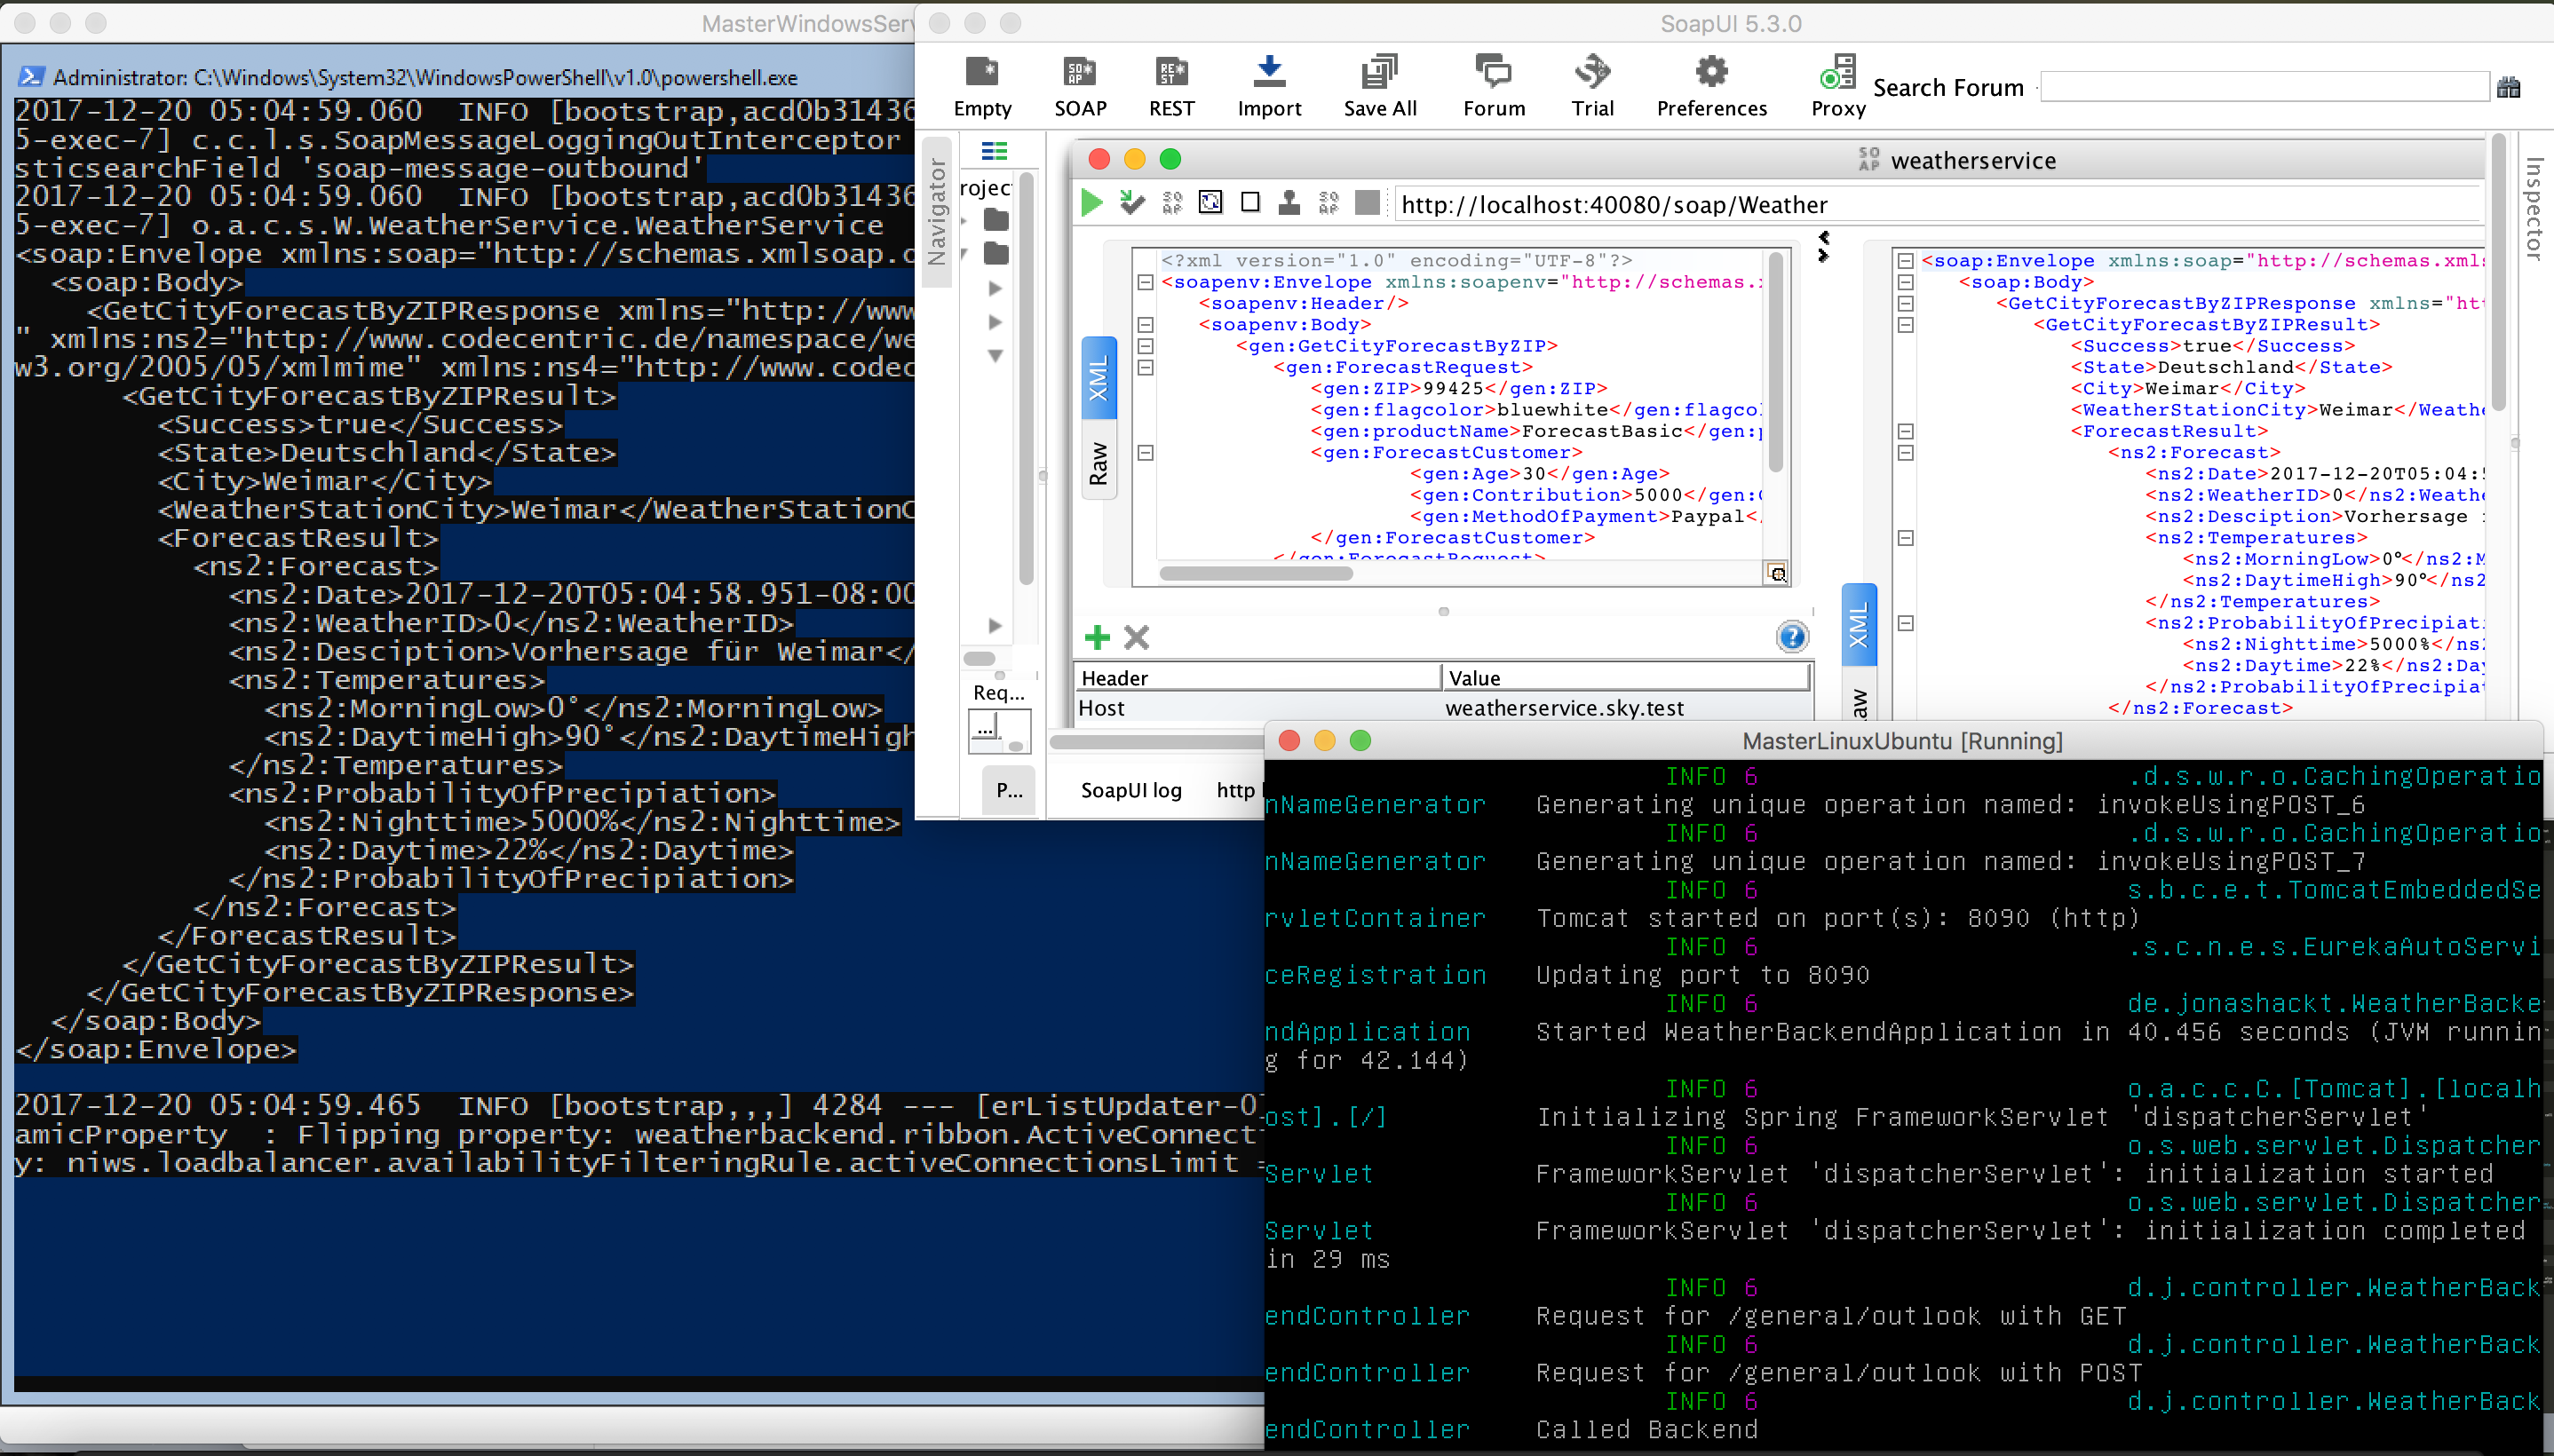Click the Forum toolbar button
This screenshot has width=2554, height=1456.
1493,73
